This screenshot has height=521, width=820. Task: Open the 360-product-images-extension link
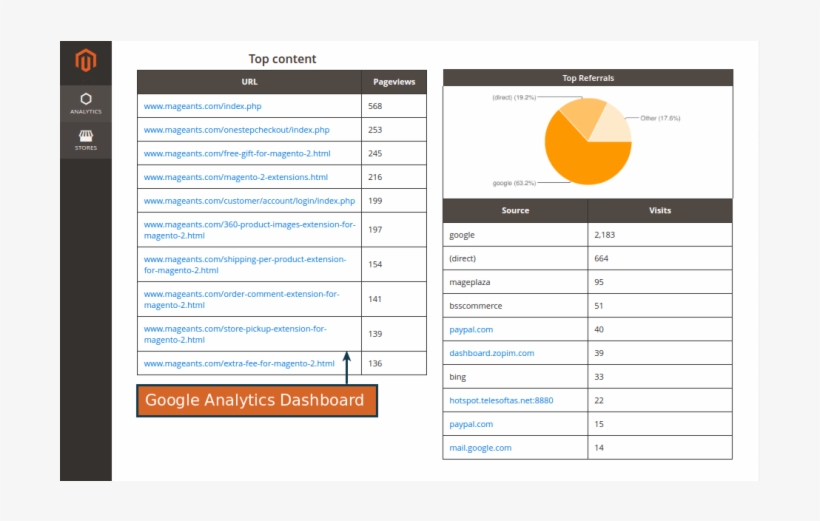(249, 230)
